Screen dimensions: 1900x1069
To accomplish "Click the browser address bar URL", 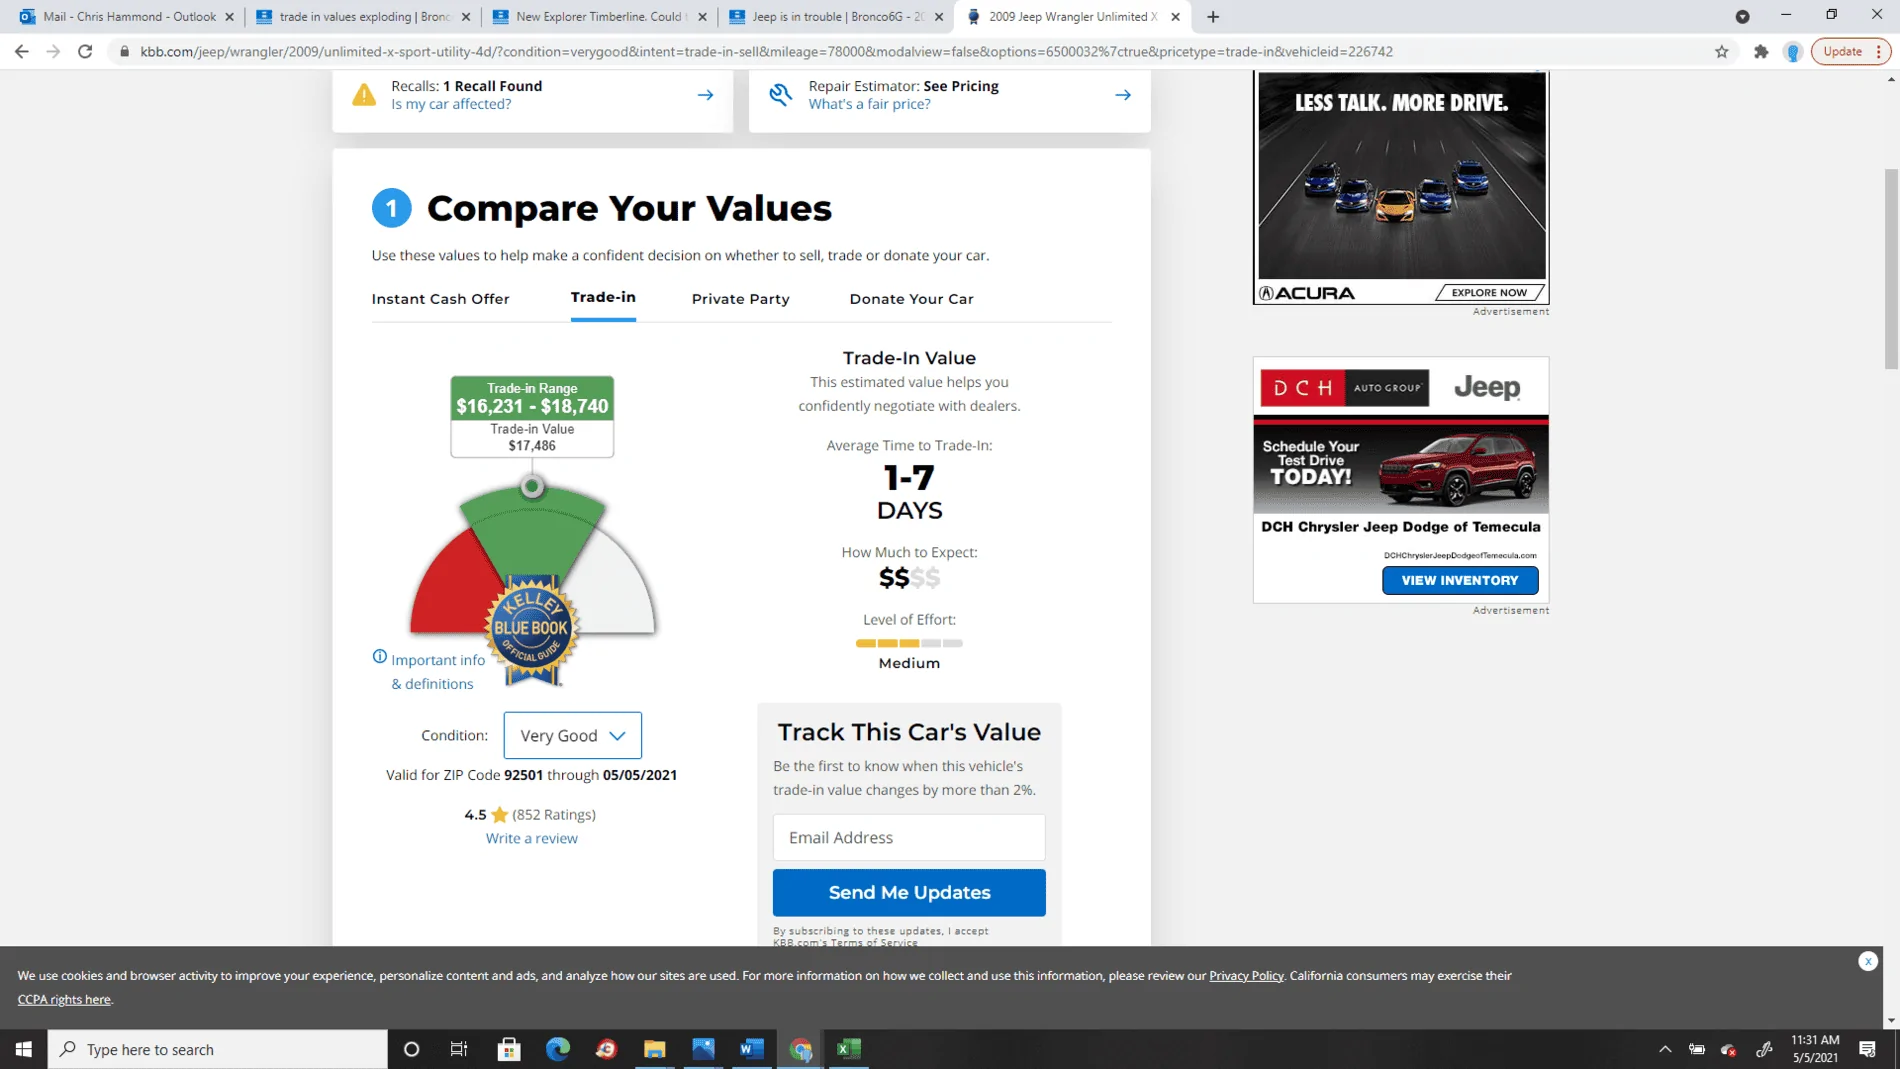I will (x=766, y=51).
